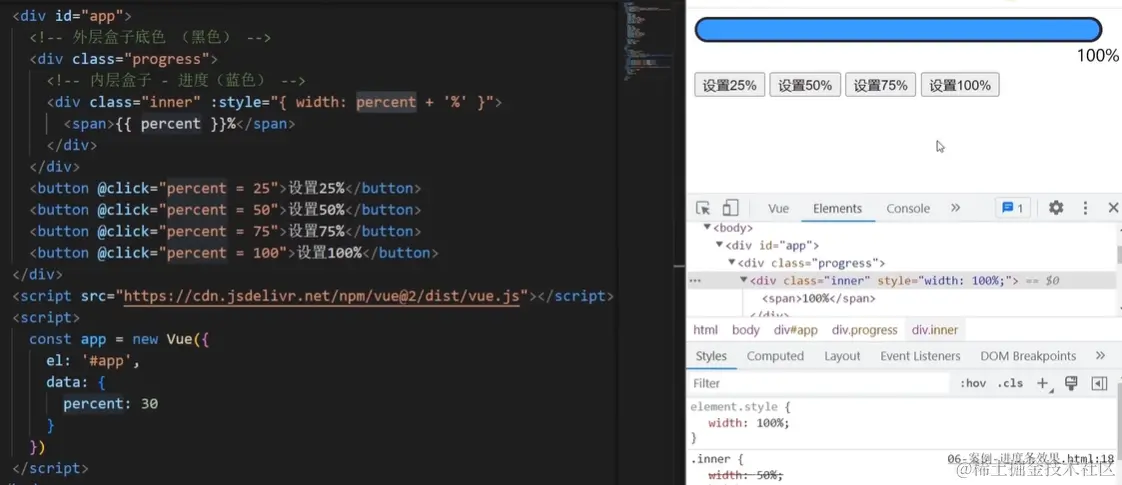Toggle the device toolbar icon

tap(730, 208)
